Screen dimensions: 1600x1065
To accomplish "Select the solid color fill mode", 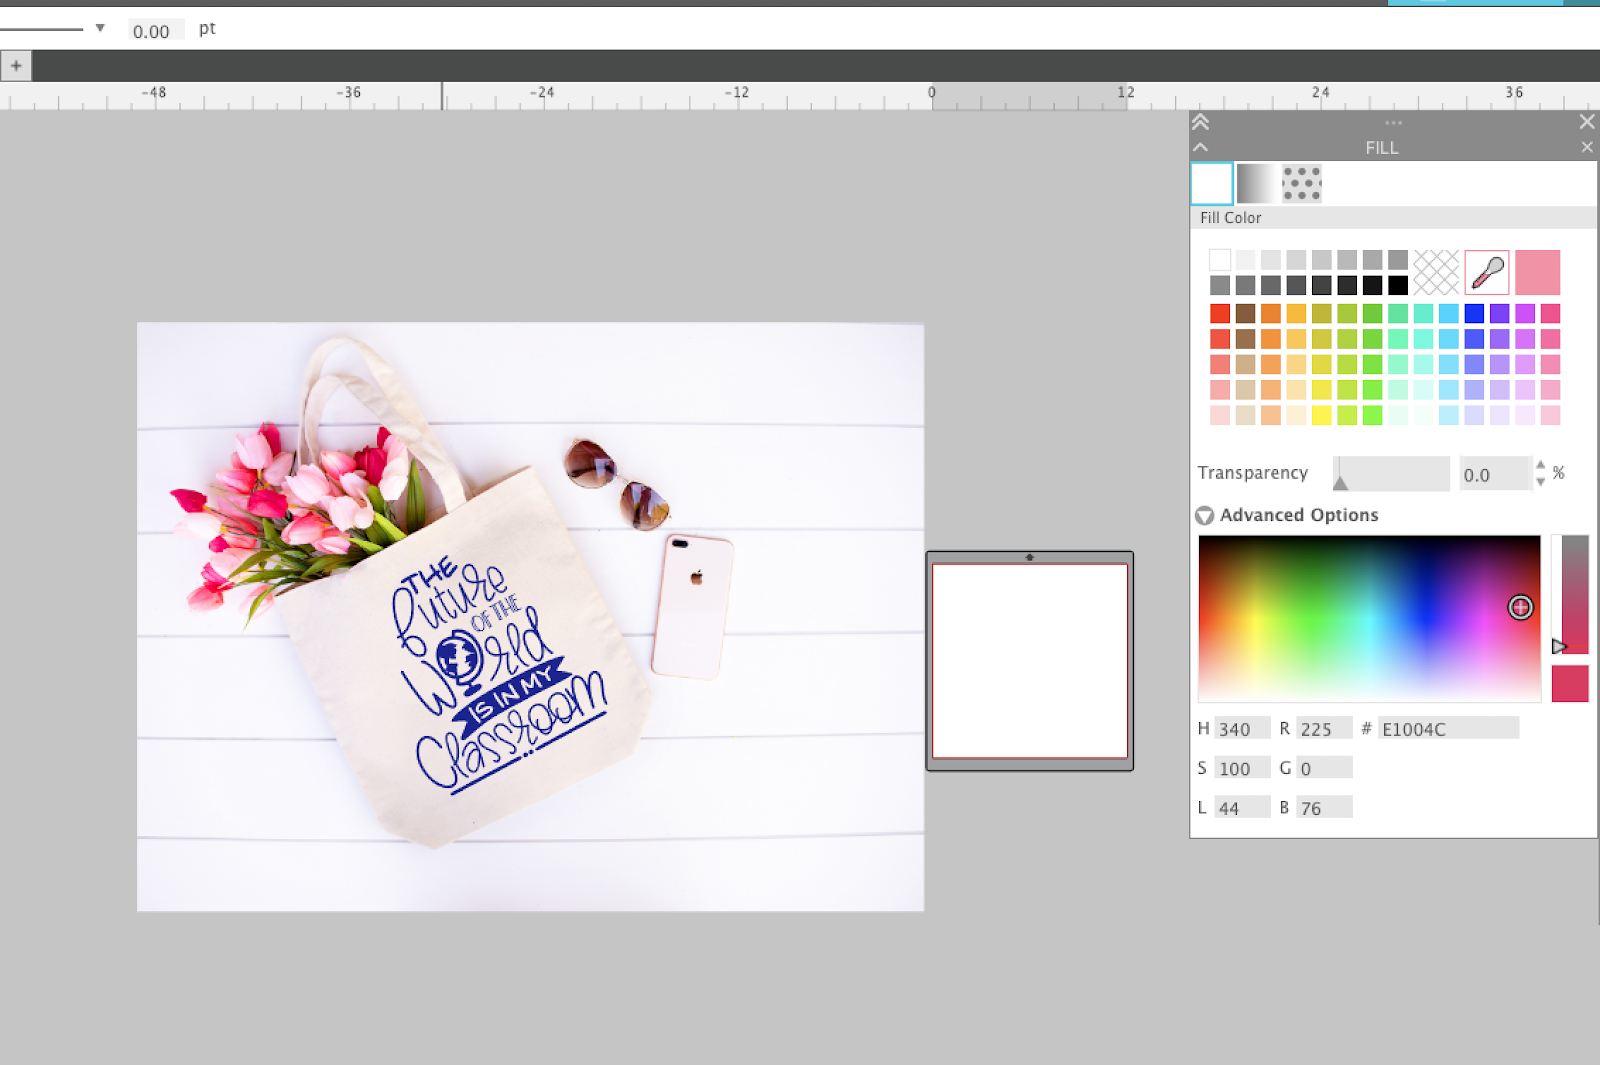I will [x=1211, y=183].
